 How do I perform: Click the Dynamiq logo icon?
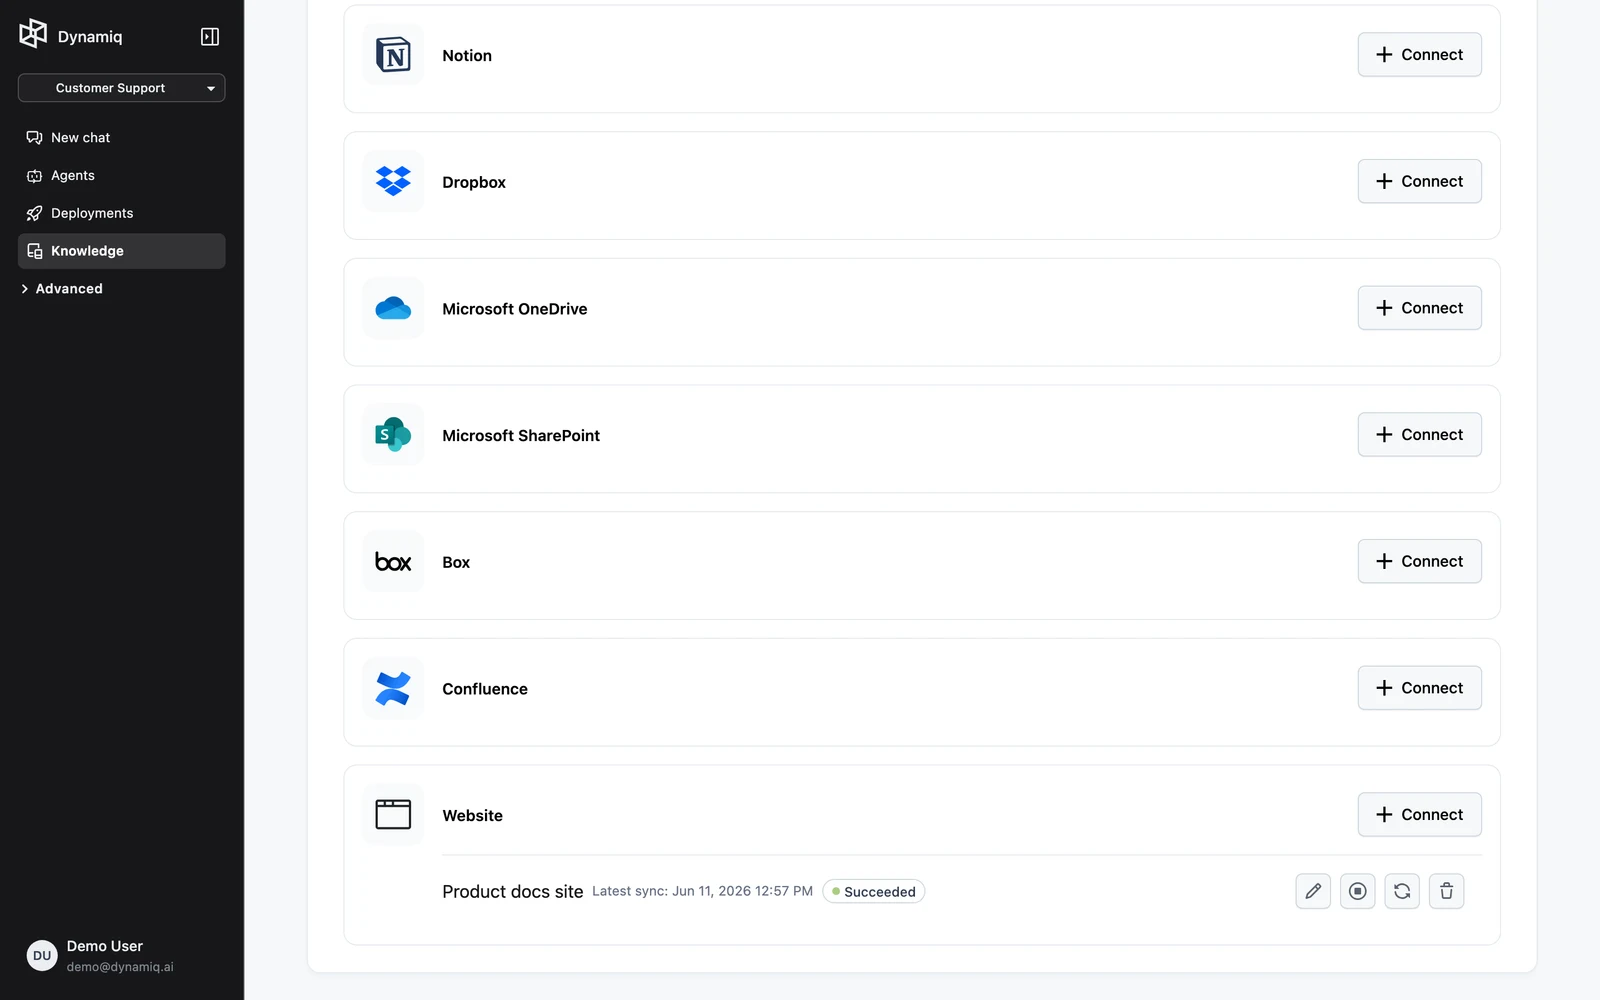33,34
